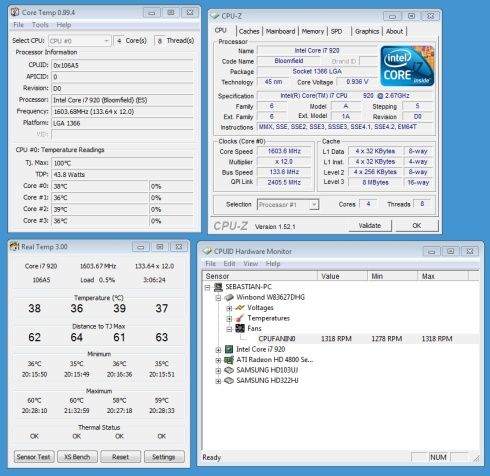Viewport: 490px width, 476px height.
Task: Open the Tools menu in Core Temp
Action: 40,25
